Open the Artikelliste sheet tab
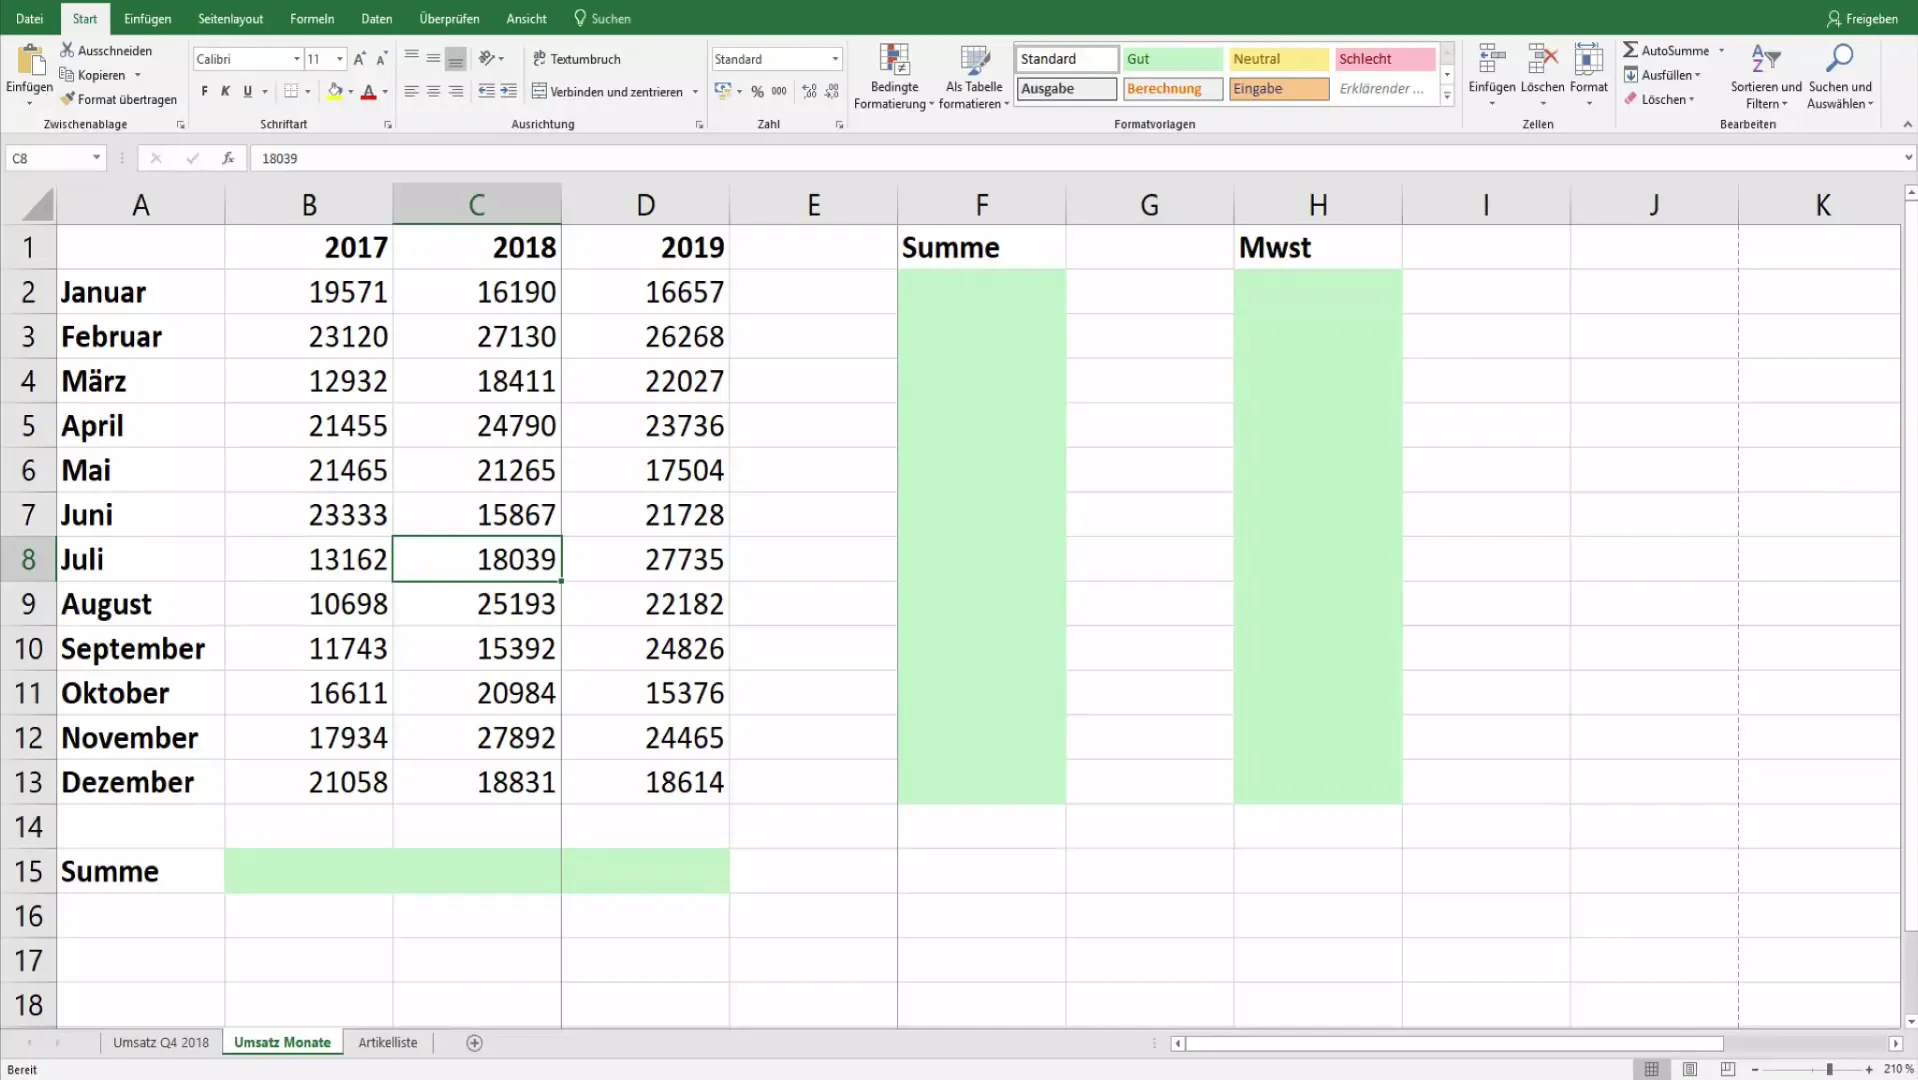Screen dimensions: 1918x1080 pos(388,1043)
